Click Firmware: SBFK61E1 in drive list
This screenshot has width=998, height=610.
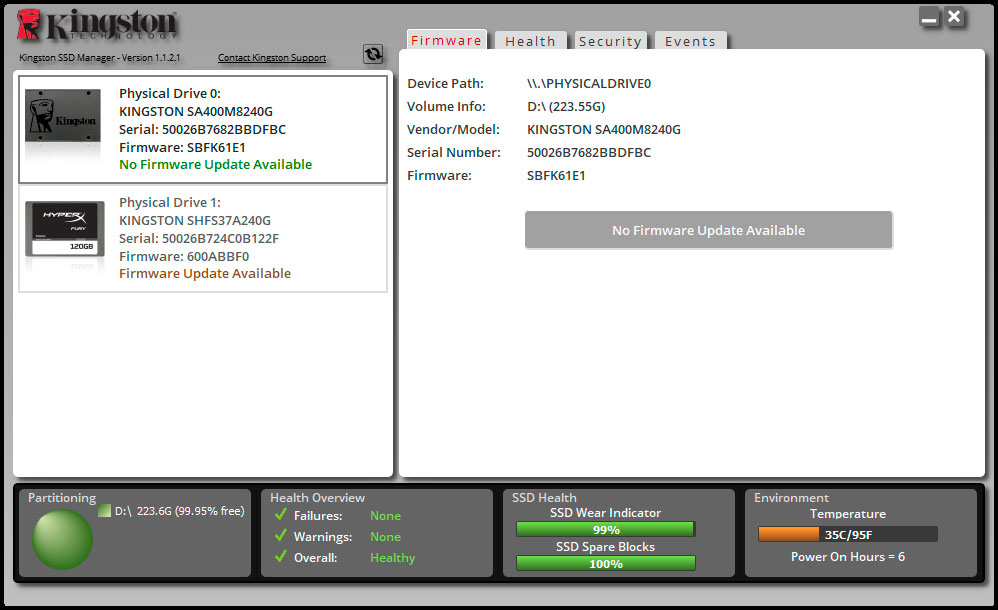coord(182,147)
